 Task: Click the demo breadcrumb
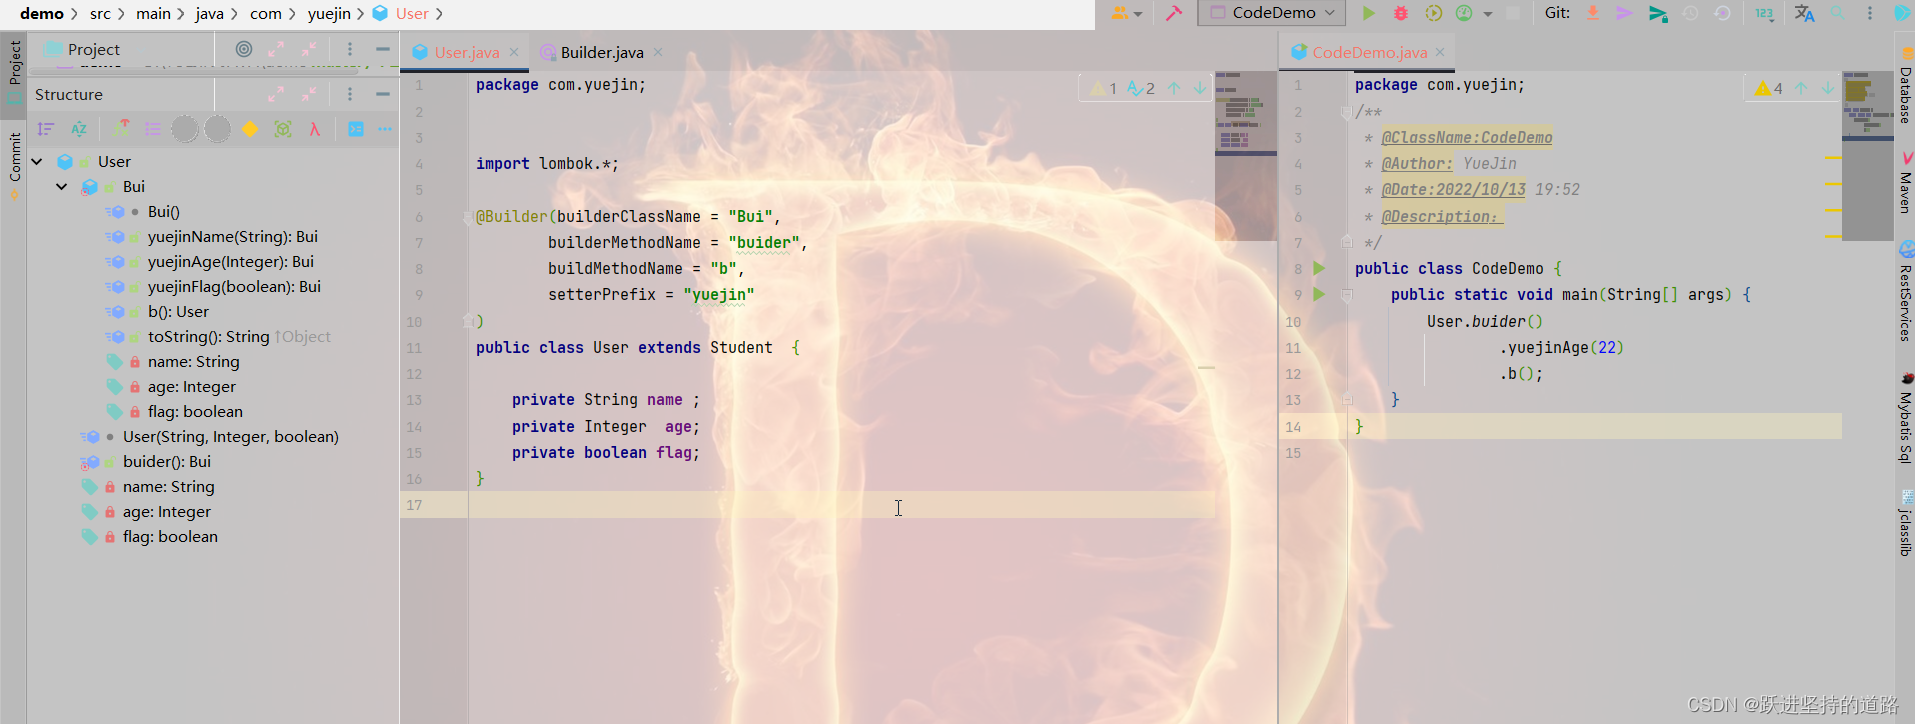[42, 13]
